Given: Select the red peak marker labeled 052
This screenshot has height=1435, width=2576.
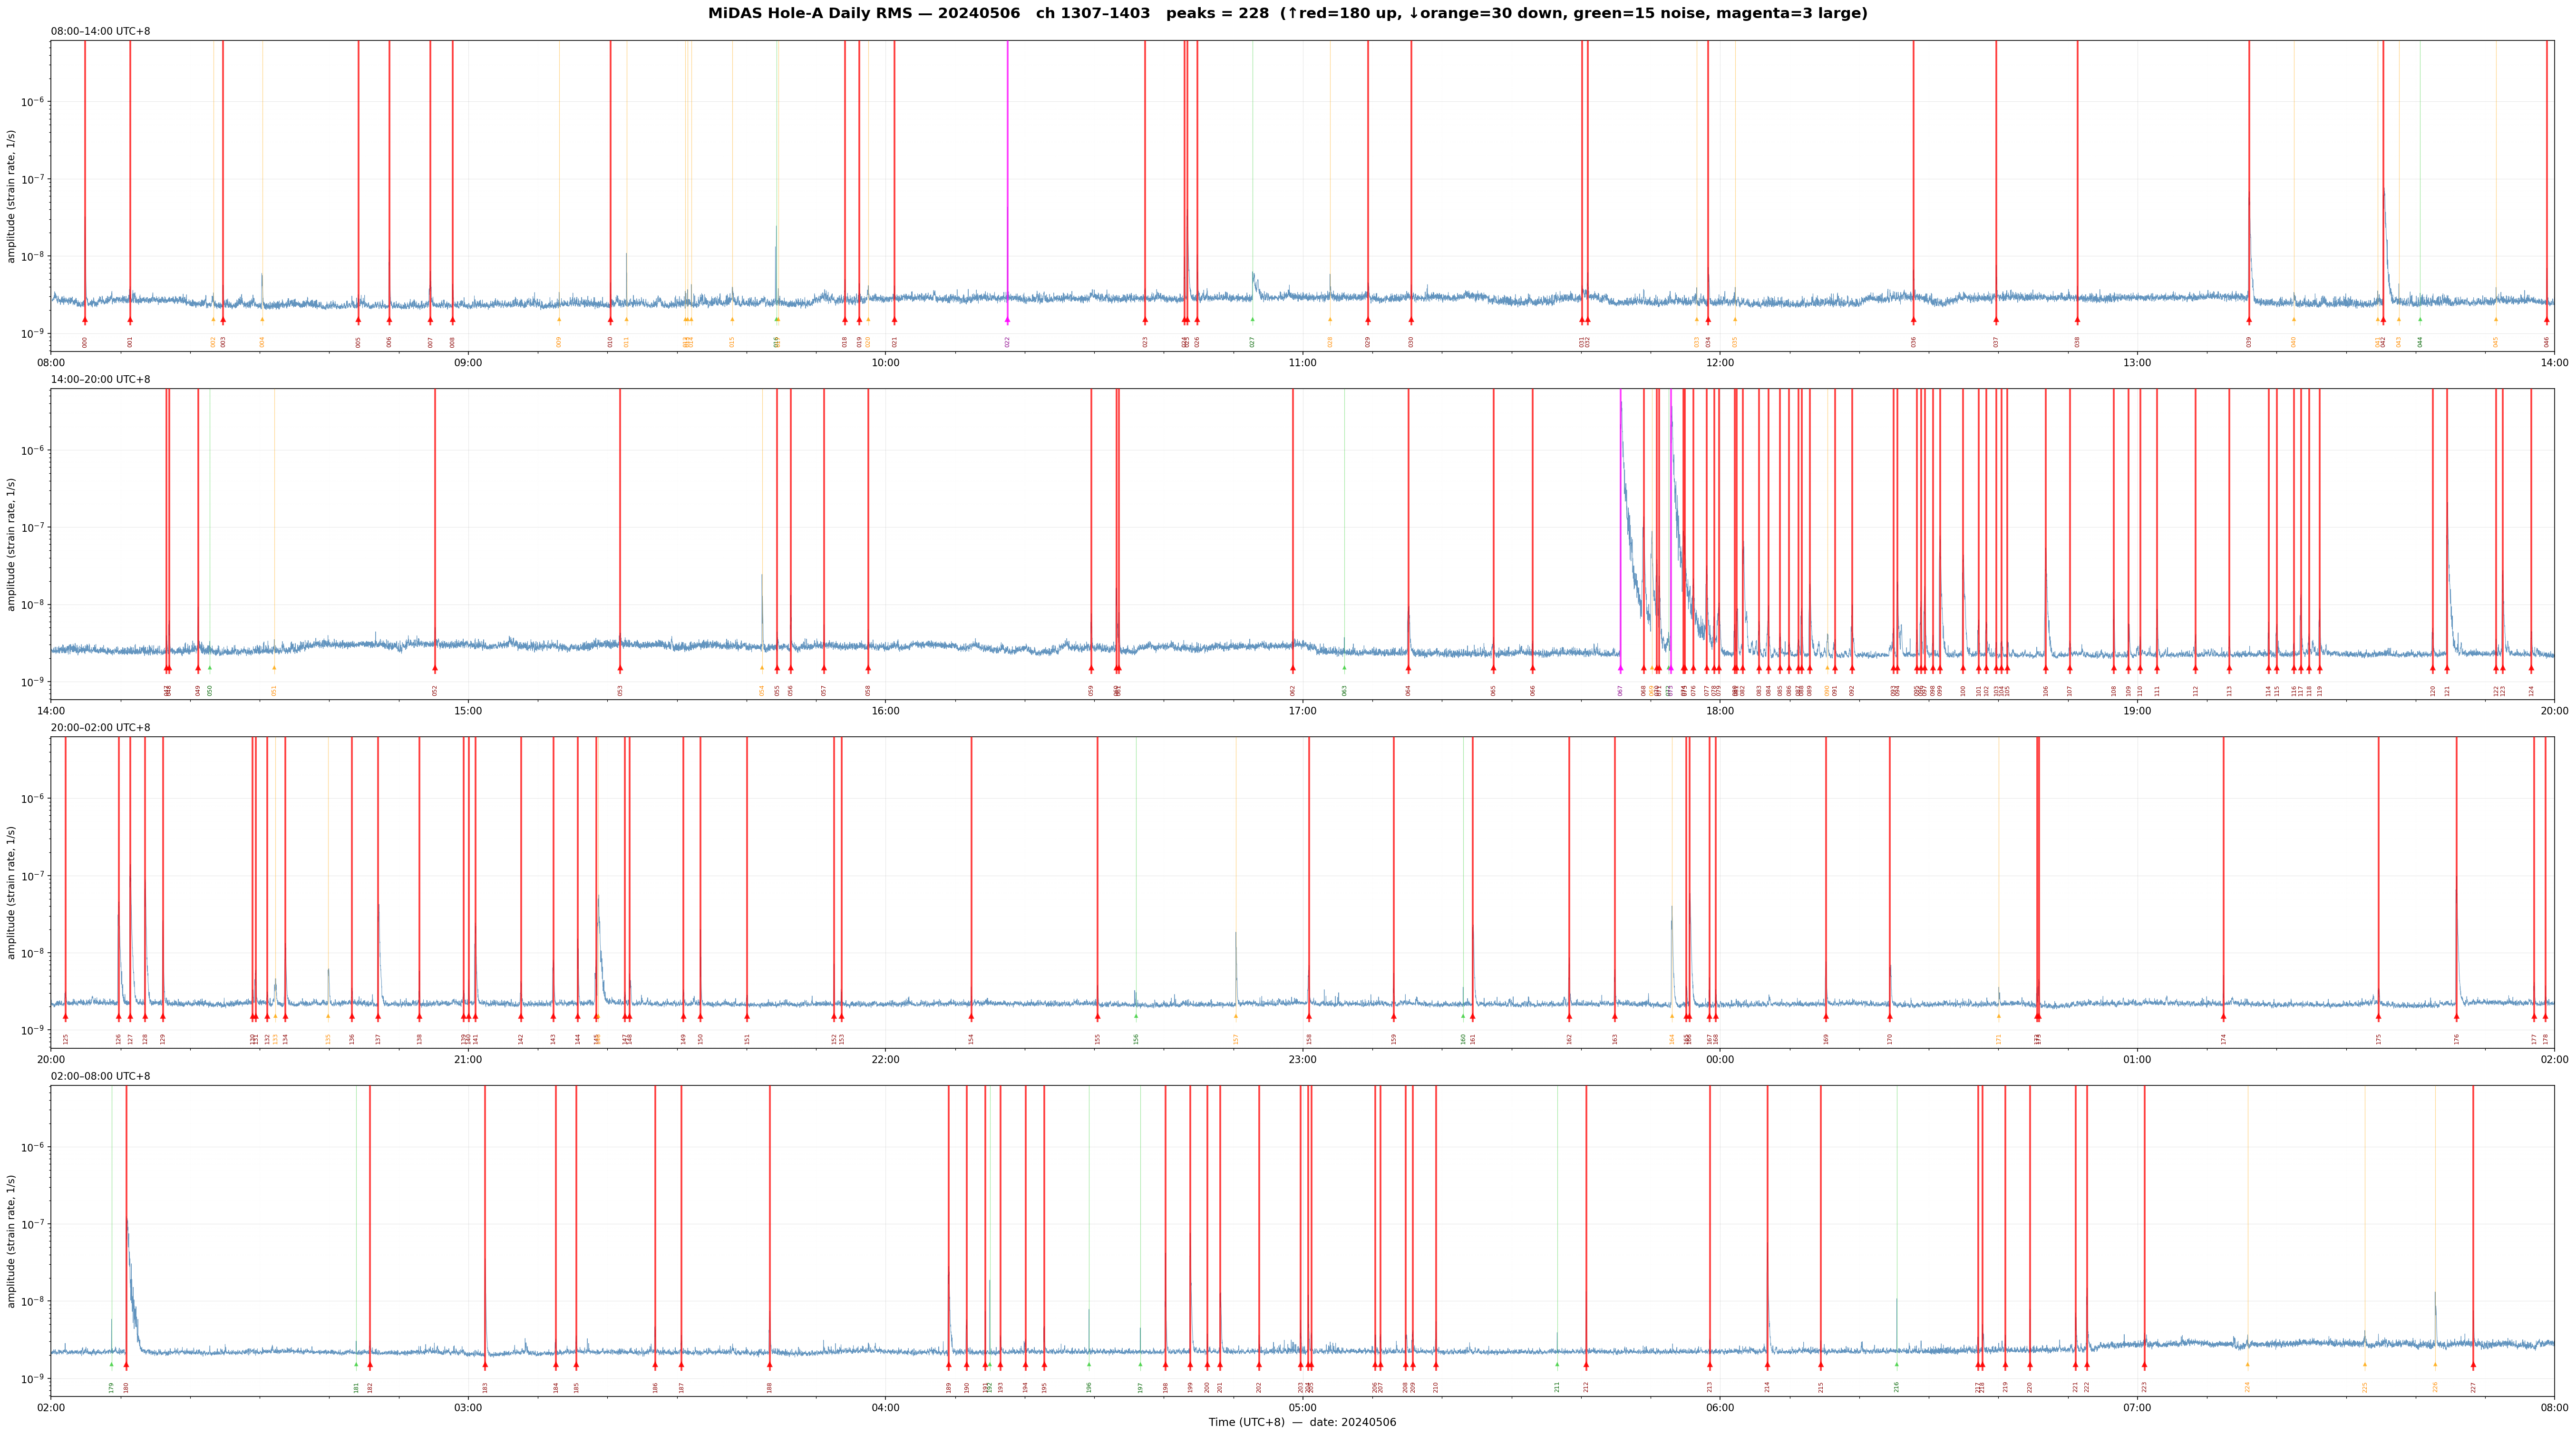Looking at the screenshot, I should (435, 668).
